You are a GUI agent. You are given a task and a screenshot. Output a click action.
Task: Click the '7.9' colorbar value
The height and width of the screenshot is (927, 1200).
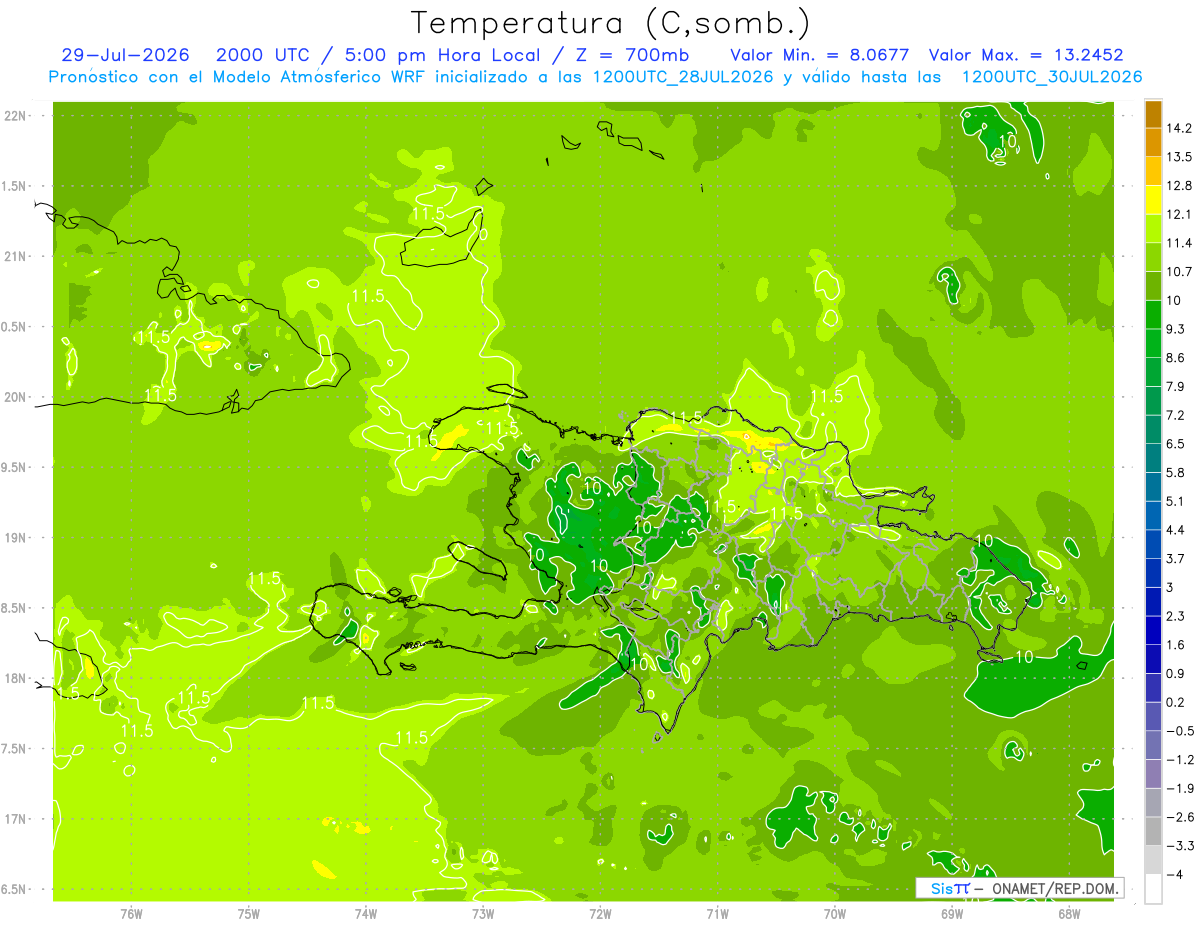click(1177, 387)
